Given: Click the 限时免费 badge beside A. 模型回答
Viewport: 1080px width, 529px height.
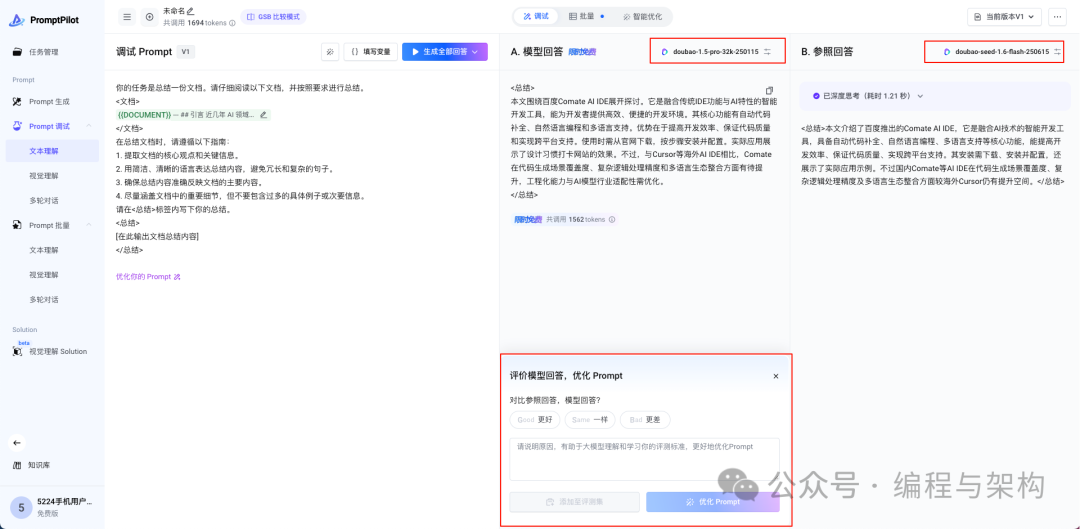Looking at the screenshot, I should click(x=583, y=52).
